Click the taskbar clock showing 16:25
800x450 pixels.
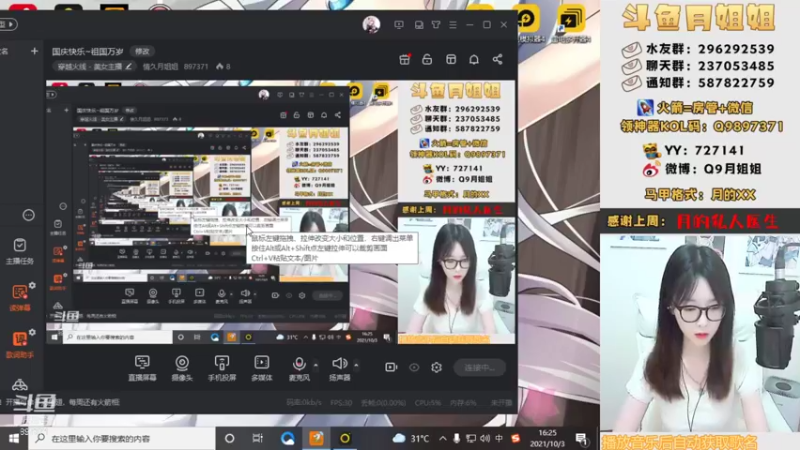point(547,438)
